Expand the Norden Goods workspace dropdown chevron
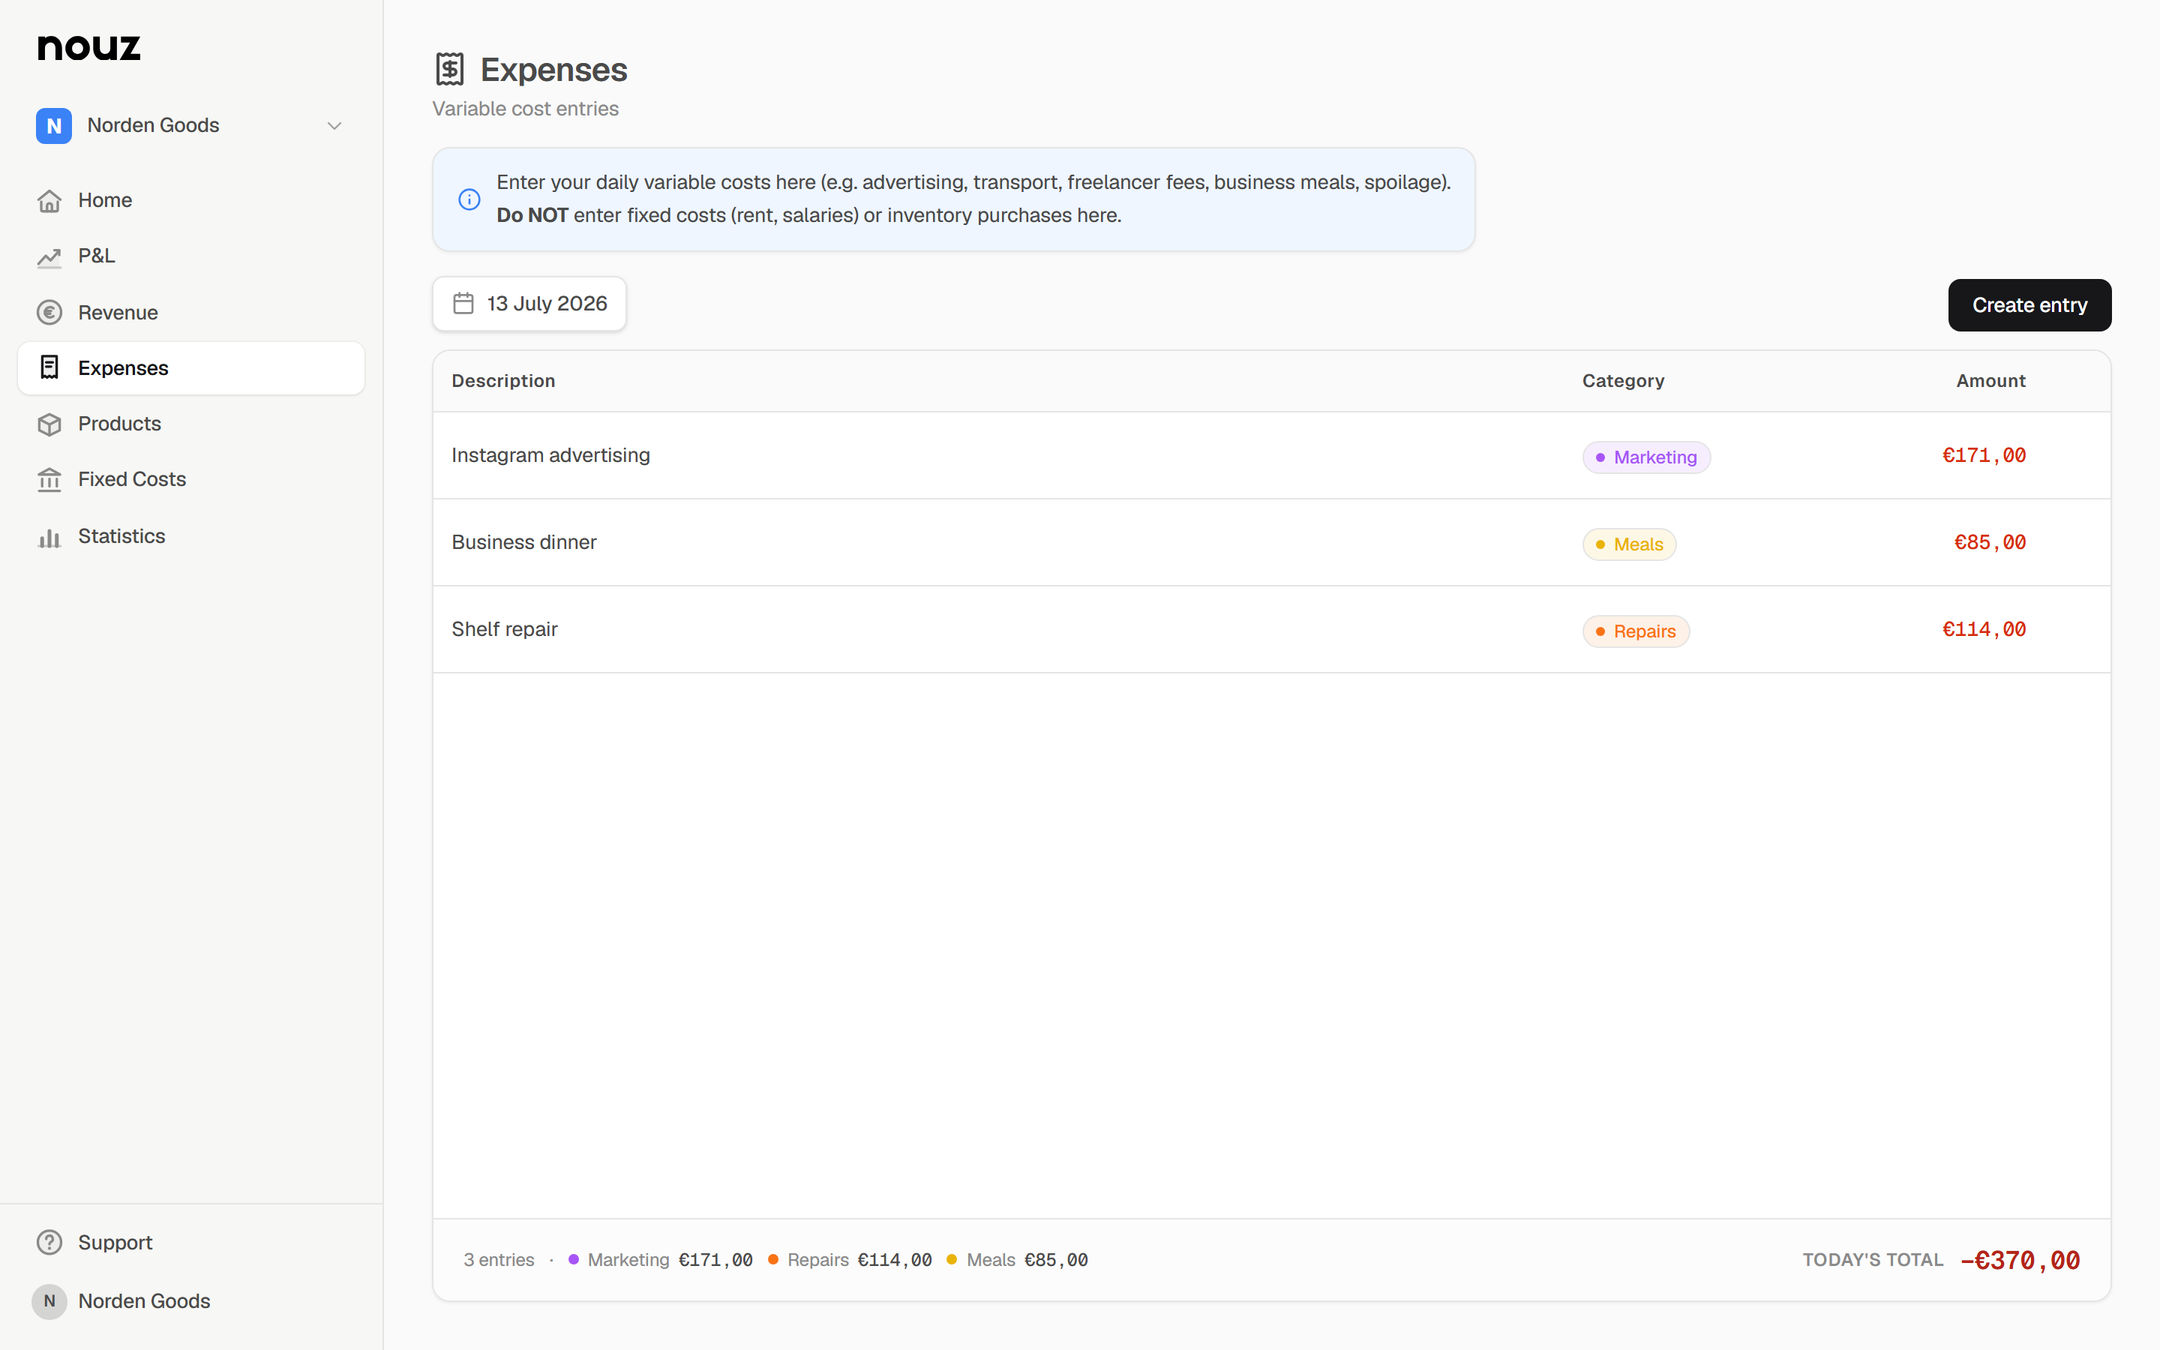The height and width of the screenshot is (1350, 2160). point(335,126)
